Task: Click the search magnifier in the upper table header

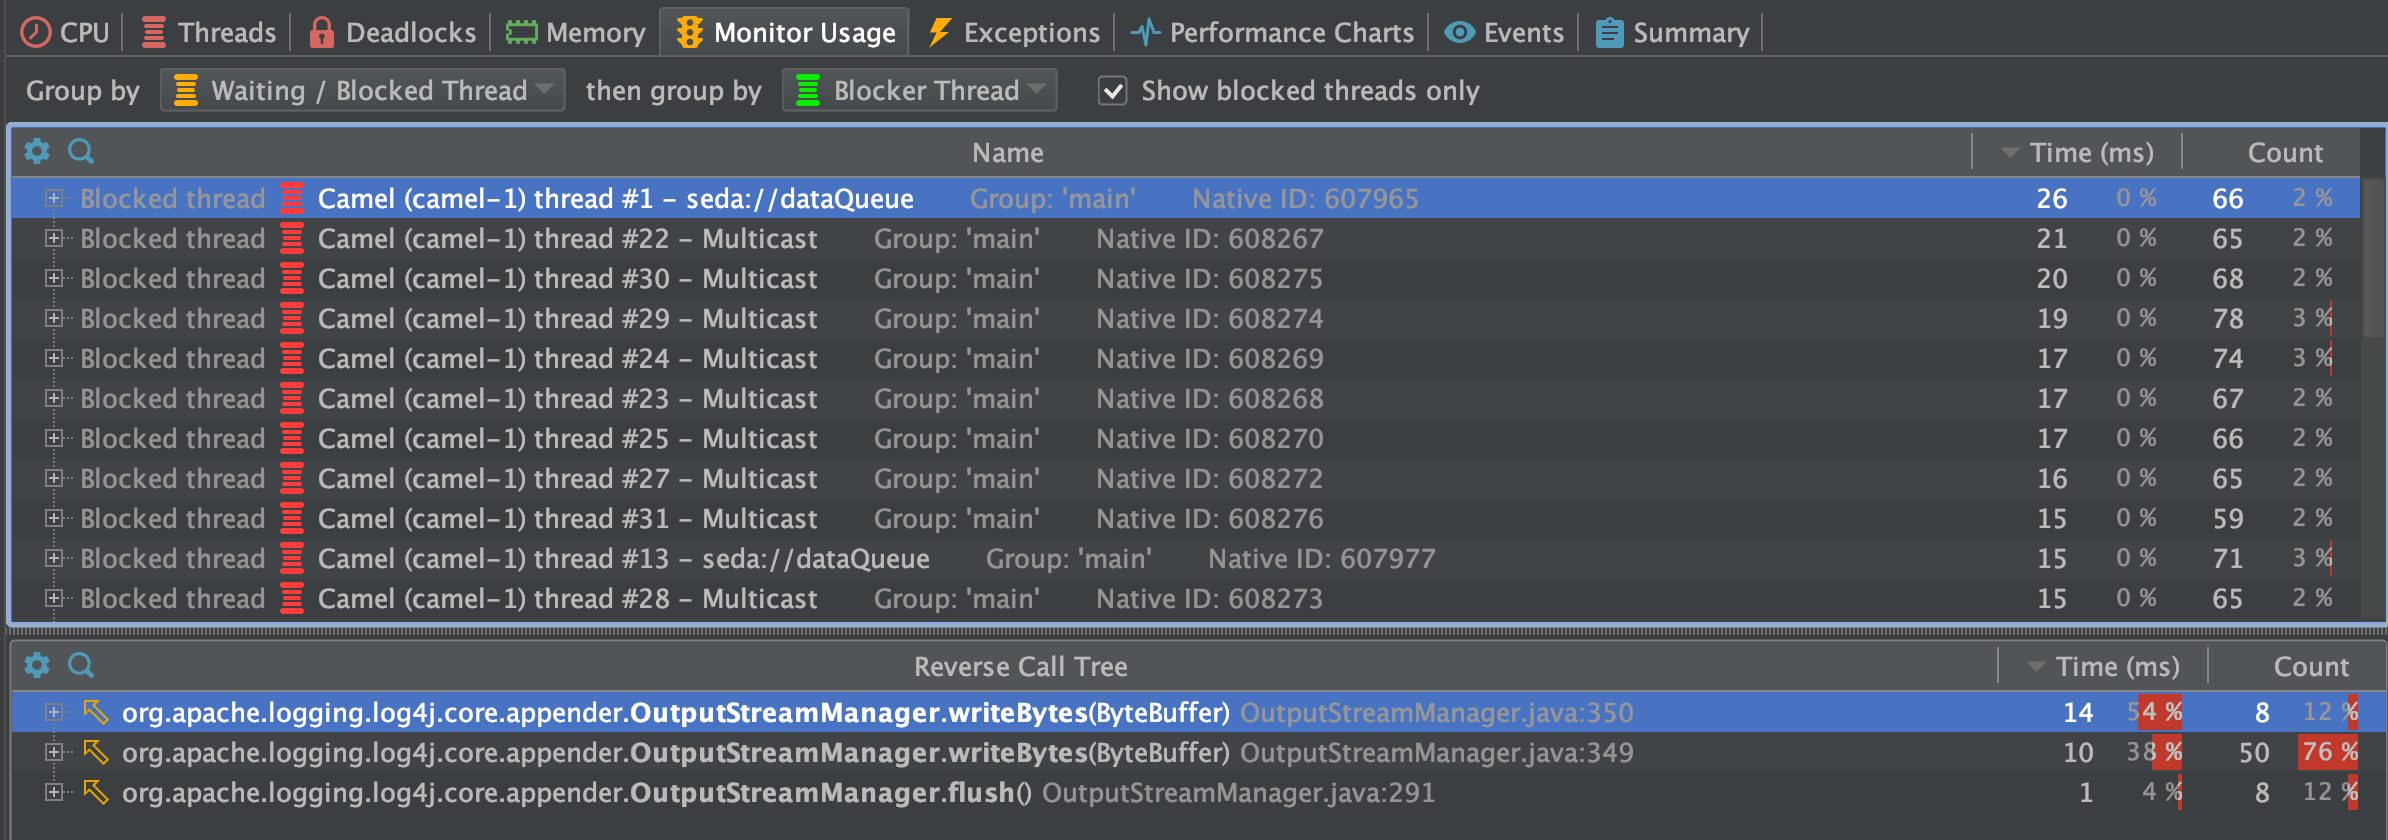Action: tap(81, 151)
